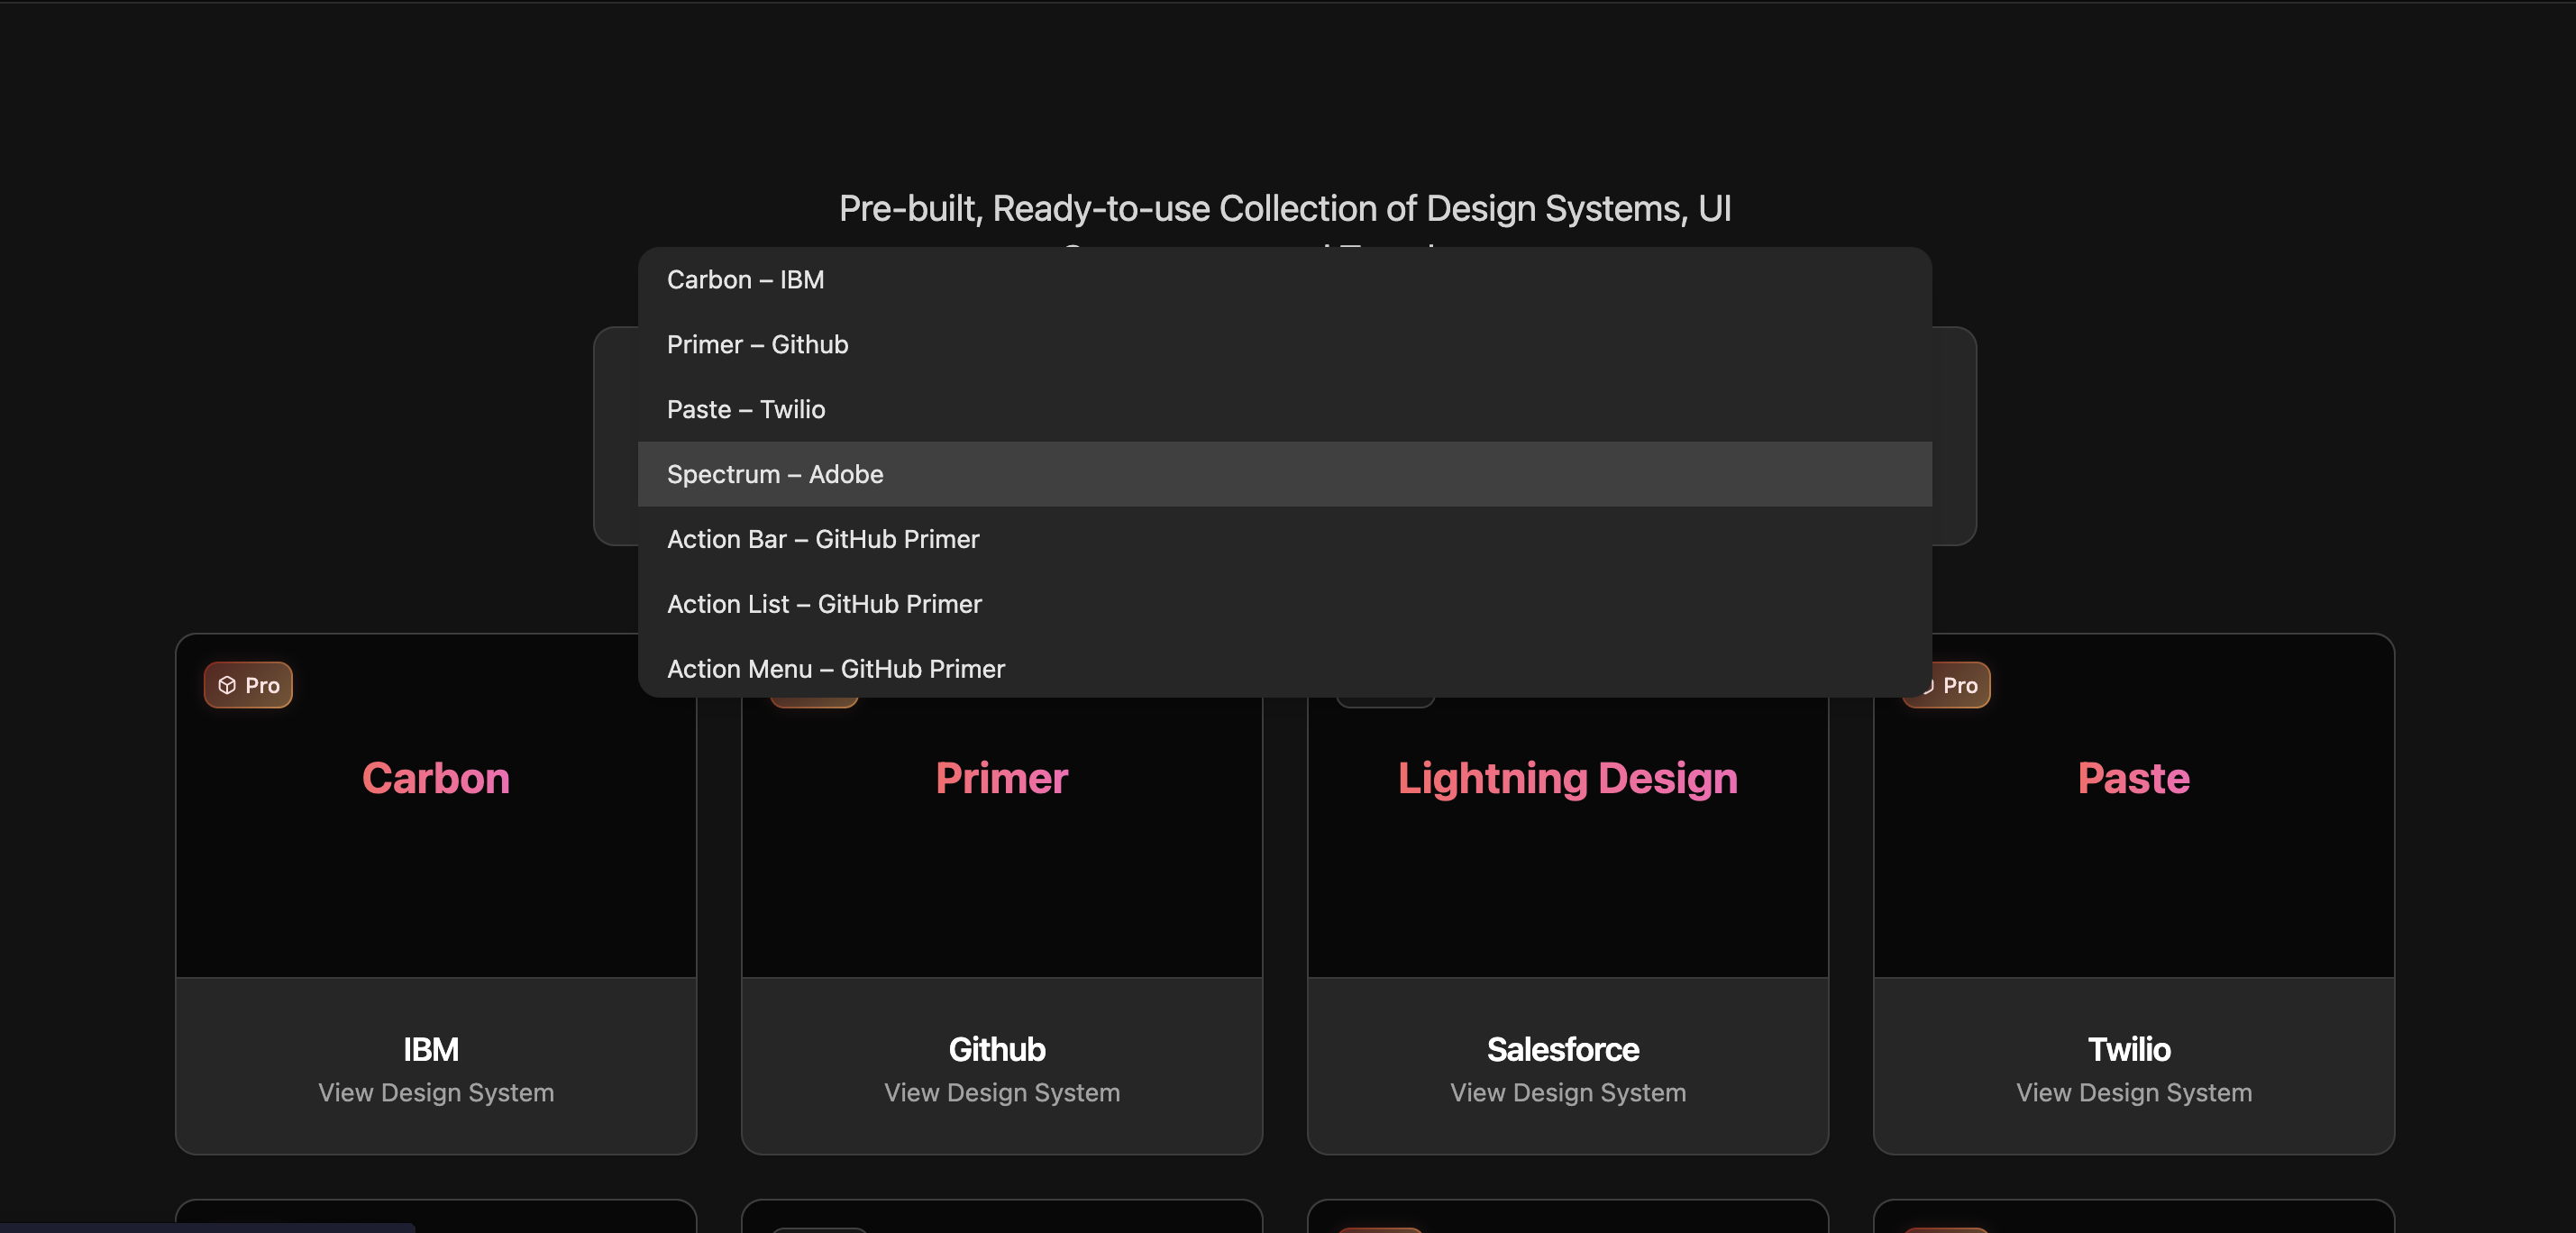The height and width of the screenshot is (1233, 2576).
Task: Click View Design System under IBM
Action: click(435, 1093)
